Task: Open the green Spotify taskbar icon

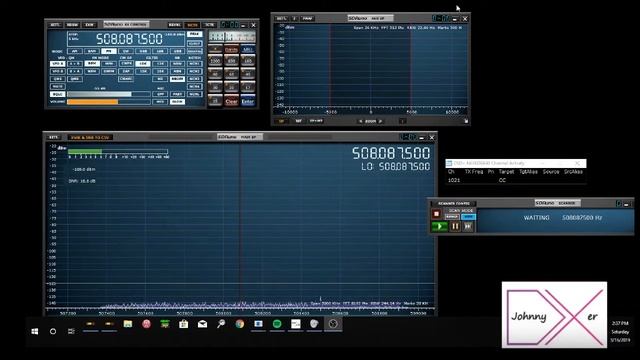Action: point(277,324)
